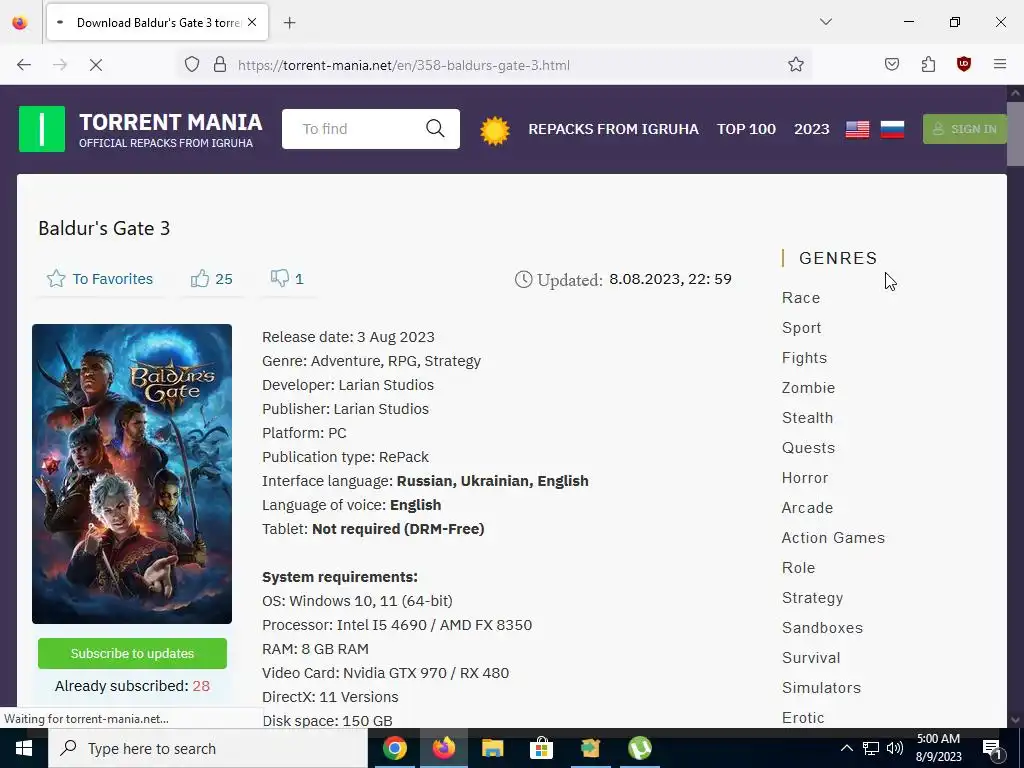Open the Stealth genre link
The image size is (1024, 768).
coord(807,418)
